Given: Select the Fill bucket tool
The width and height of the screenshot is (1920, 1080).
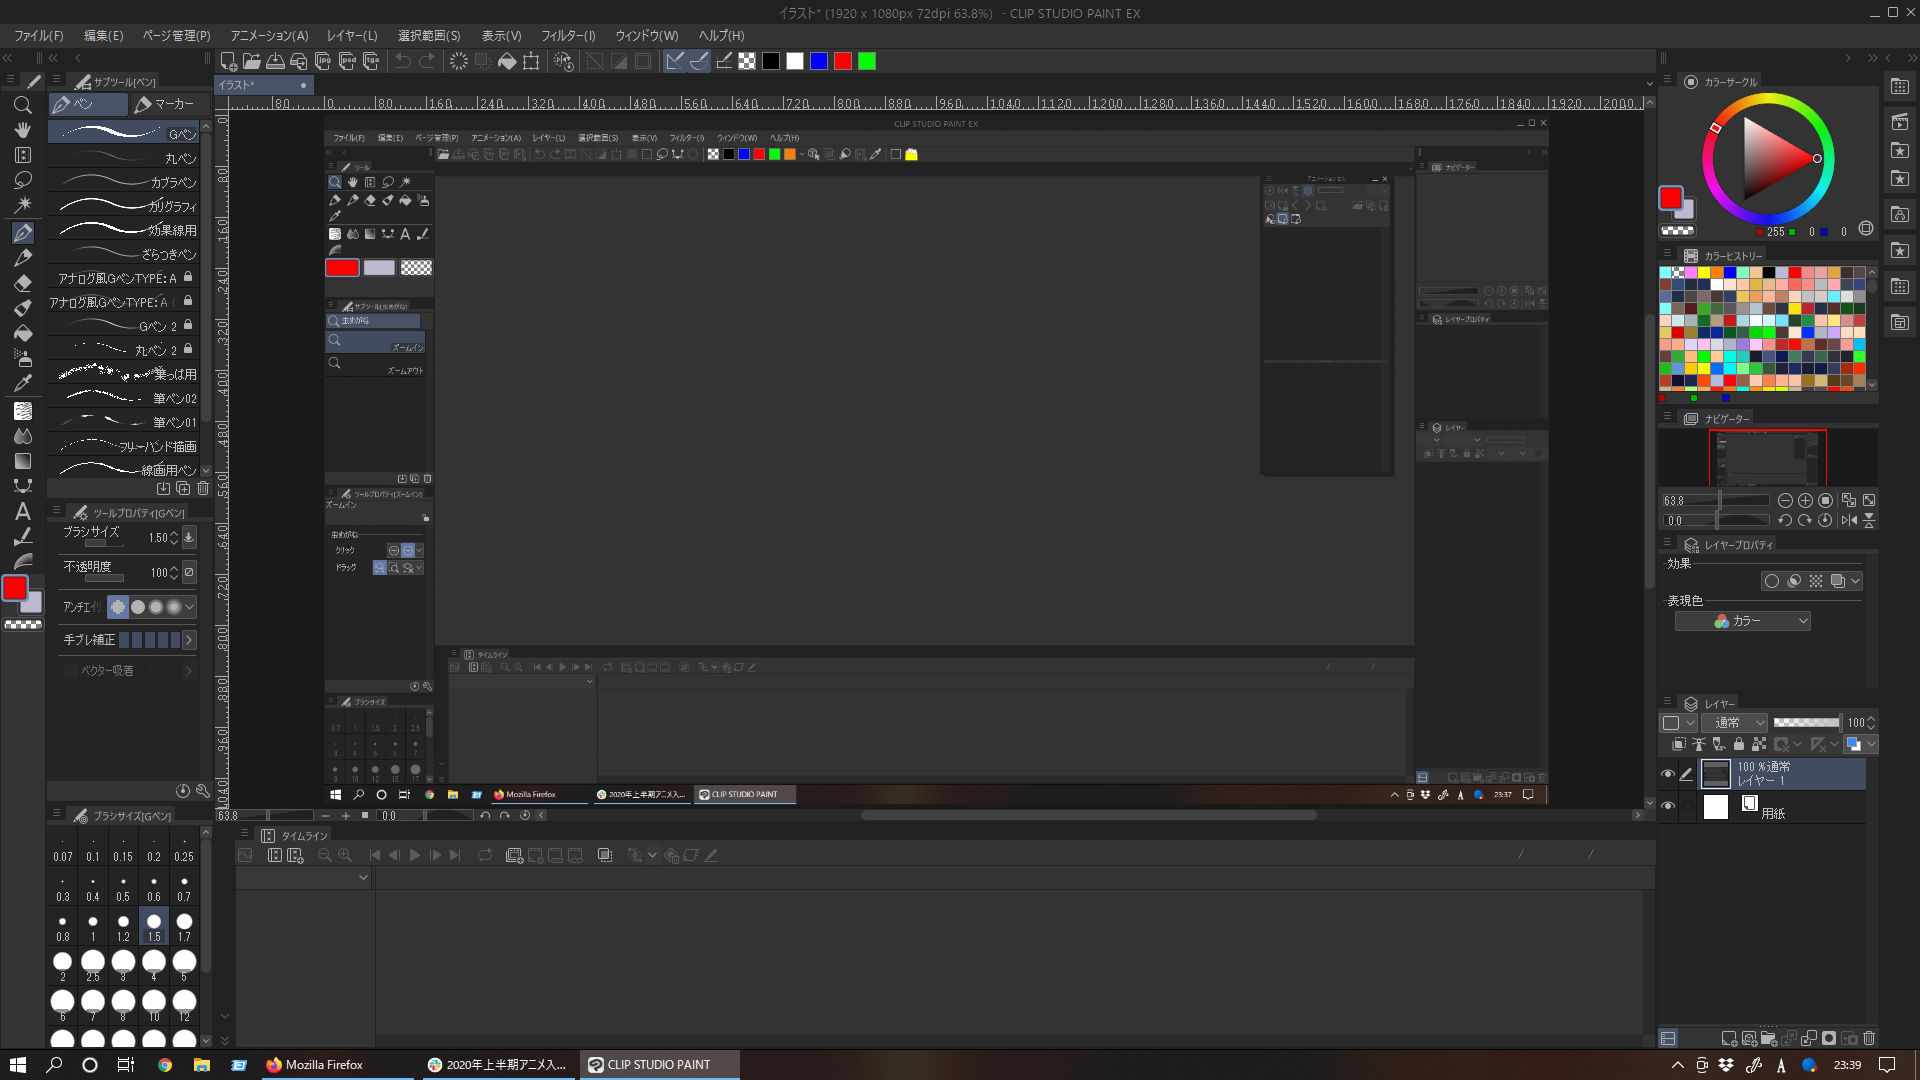Looking at the screenshot, I should [x=22, y=333].
